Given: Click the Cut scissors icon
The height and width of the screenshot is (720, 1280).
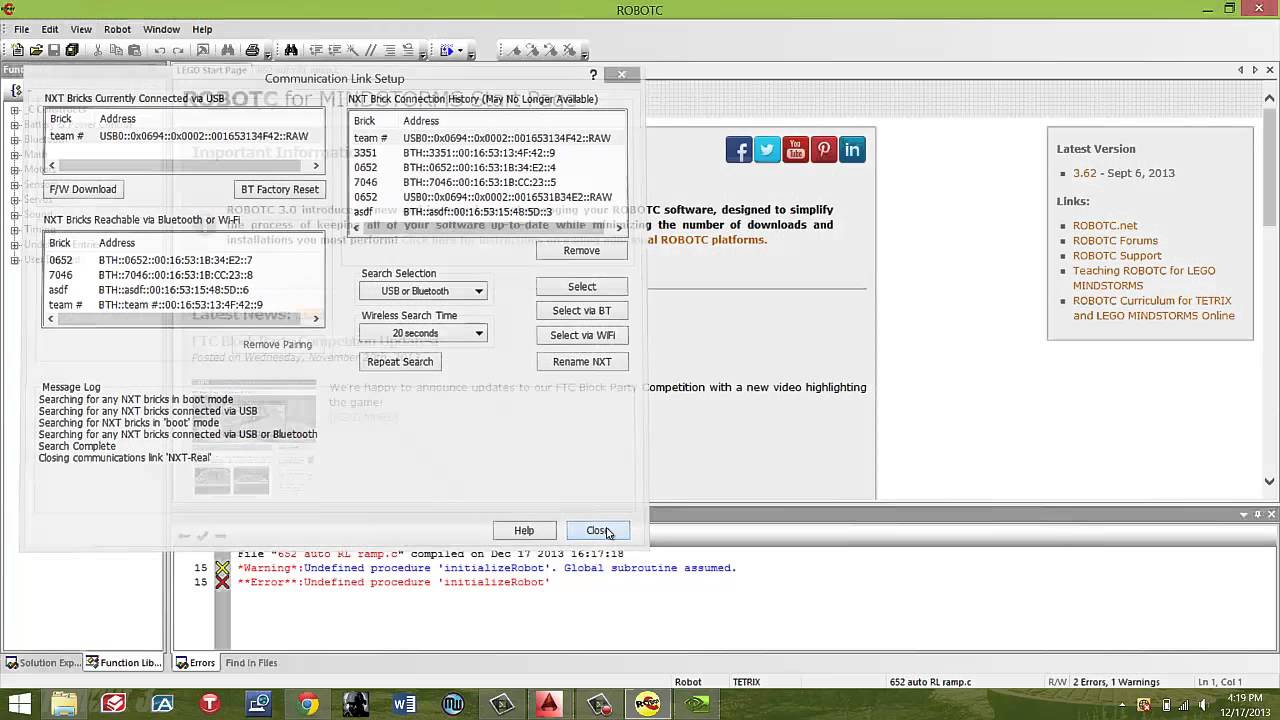Looking at the screenshot, I should 98,50.
